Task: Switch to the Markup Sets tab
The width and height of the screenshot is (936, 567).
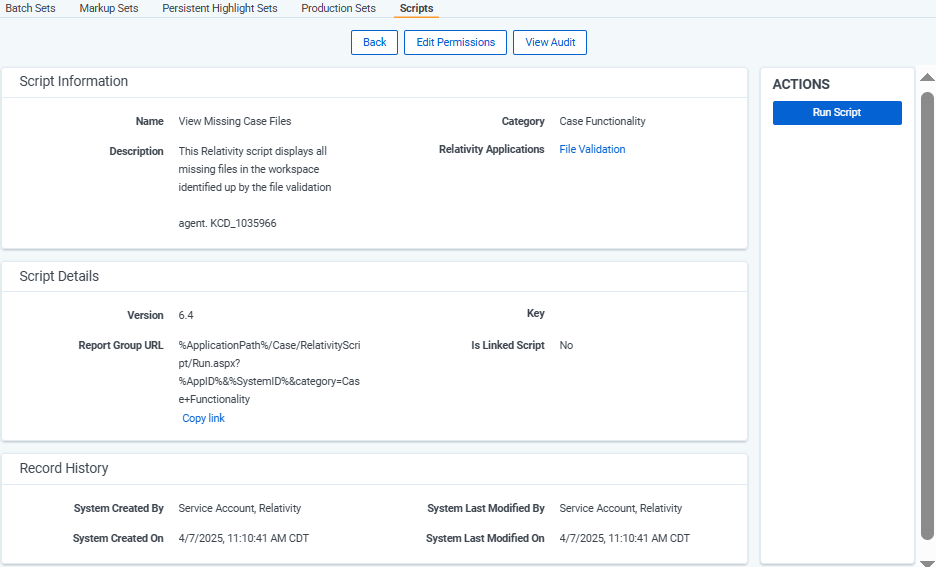Action: point(109,8)
